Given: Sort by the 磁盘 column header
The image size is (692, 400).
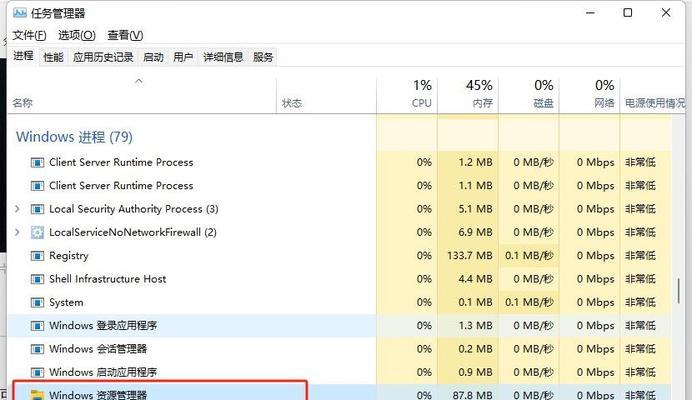Looking at the screenshot, I should 543,103.
